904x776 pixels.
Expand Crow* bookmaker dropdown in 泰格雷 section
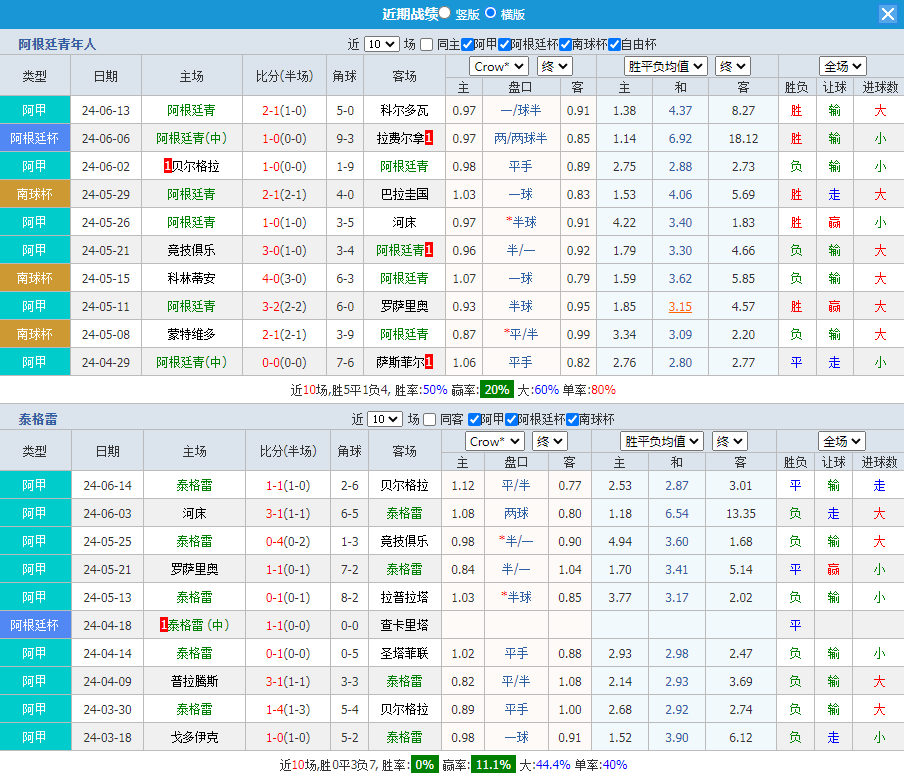click(x=495, y=441)
